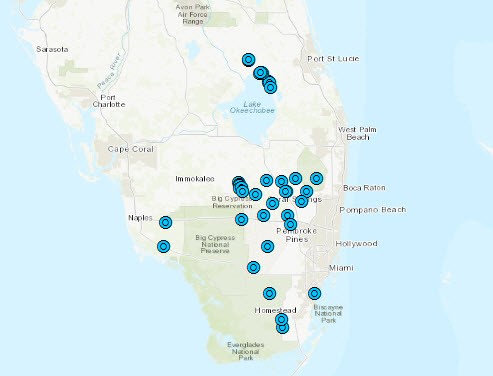The width and height of the screenshot is (493, 376).
Task: Click the Immokalee town label
Action: [195, 179]
